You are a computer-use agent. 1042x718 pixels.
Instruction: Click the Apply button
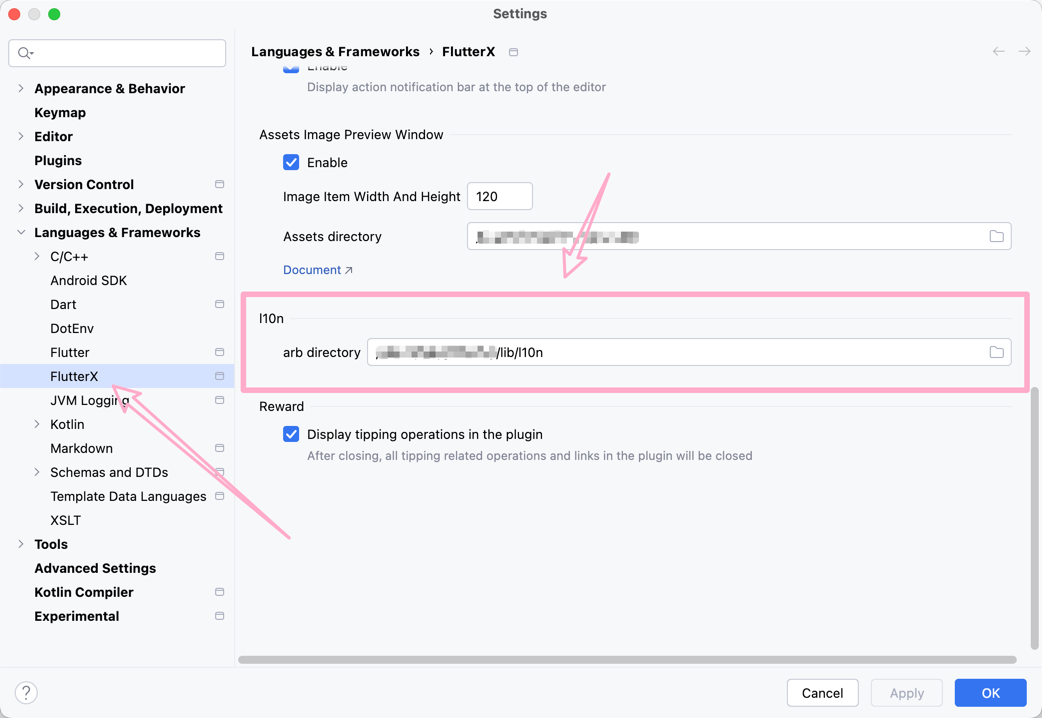click(x=906, y=693)
